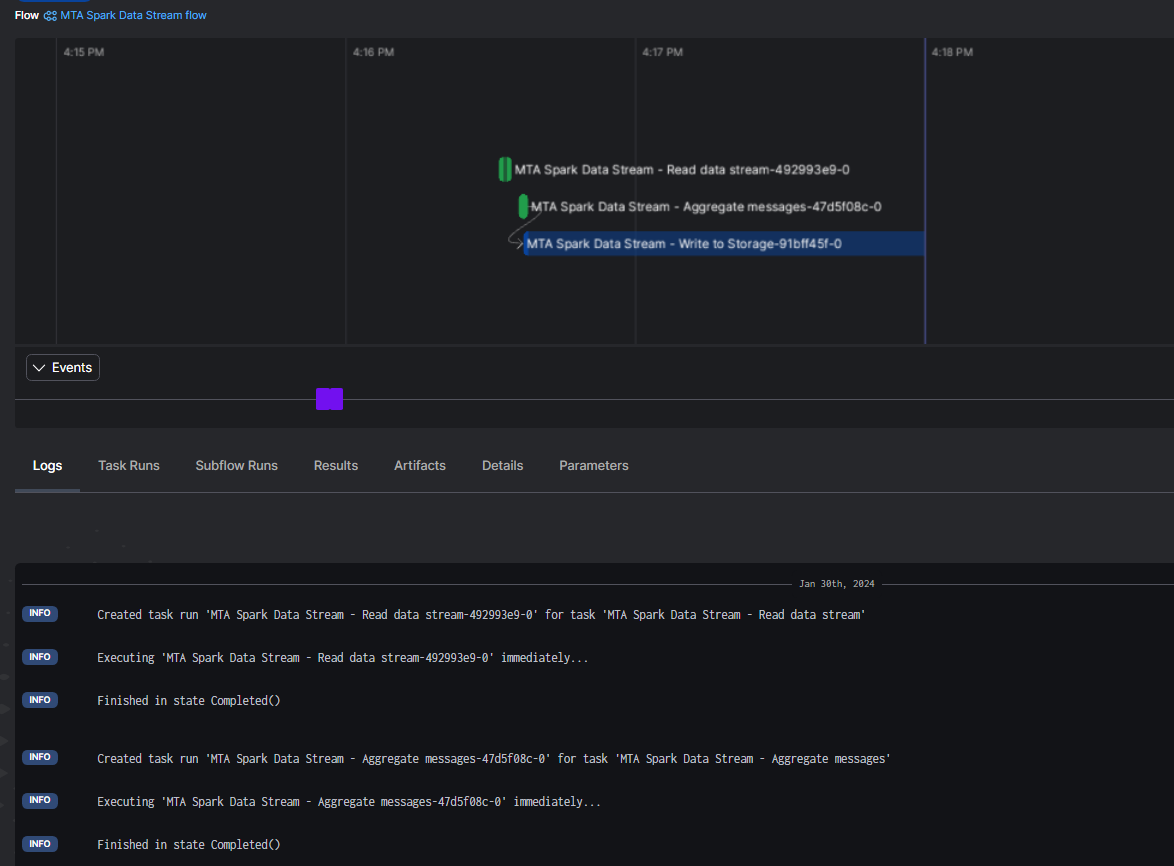
Task: Select the Aggregate messages green task bar
Action: (x=523, y=207)
